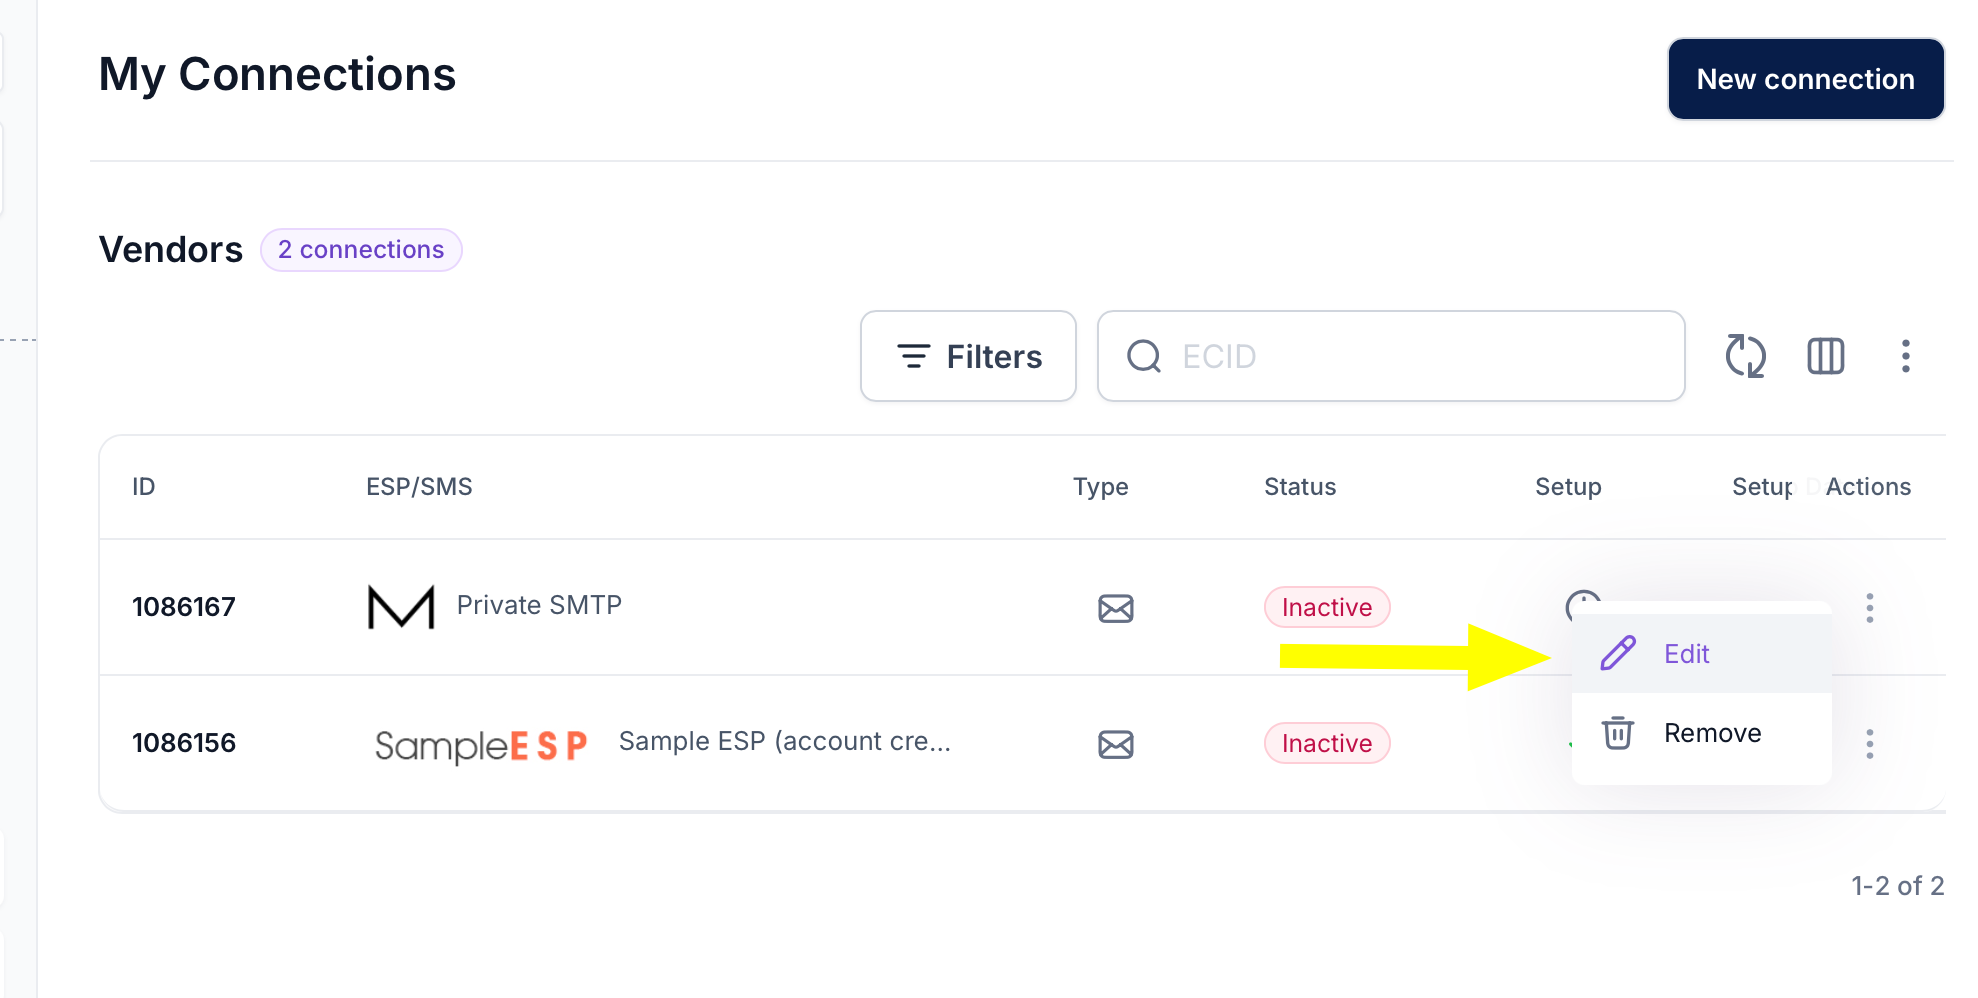The height and width of the screenshot is (998, 1978).
Task: Click the search magnifier icon
Action: [1144, 356]
